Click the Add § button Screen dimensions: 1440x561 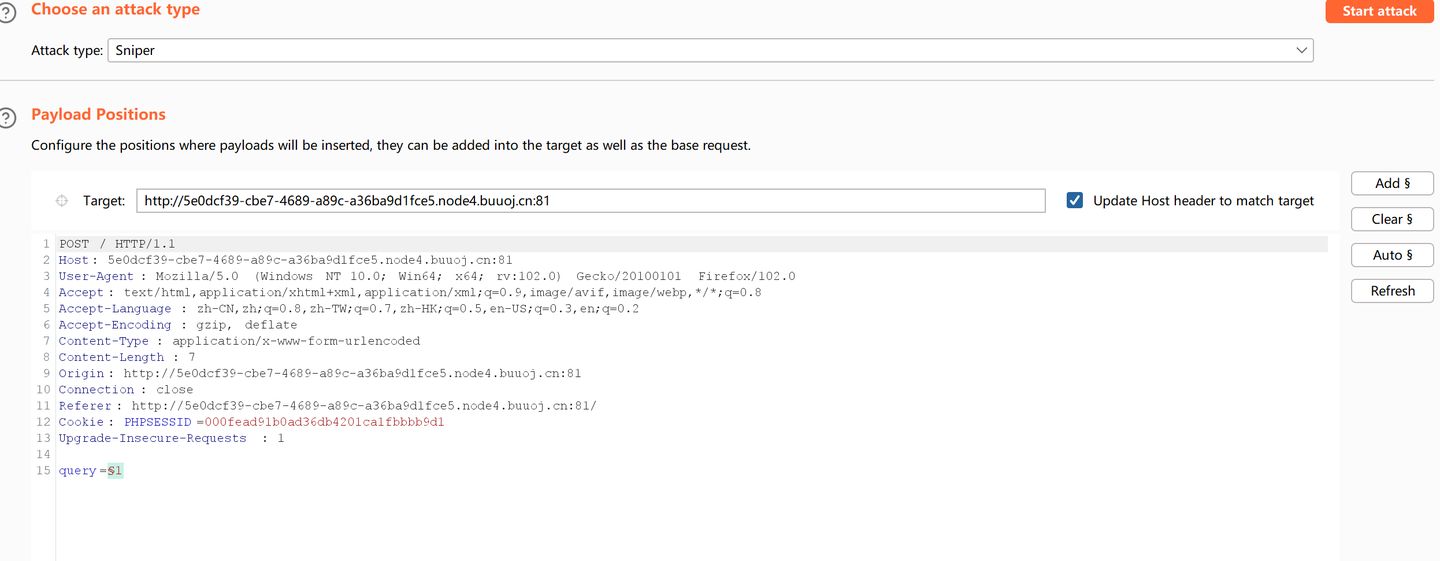(1392, 183)
